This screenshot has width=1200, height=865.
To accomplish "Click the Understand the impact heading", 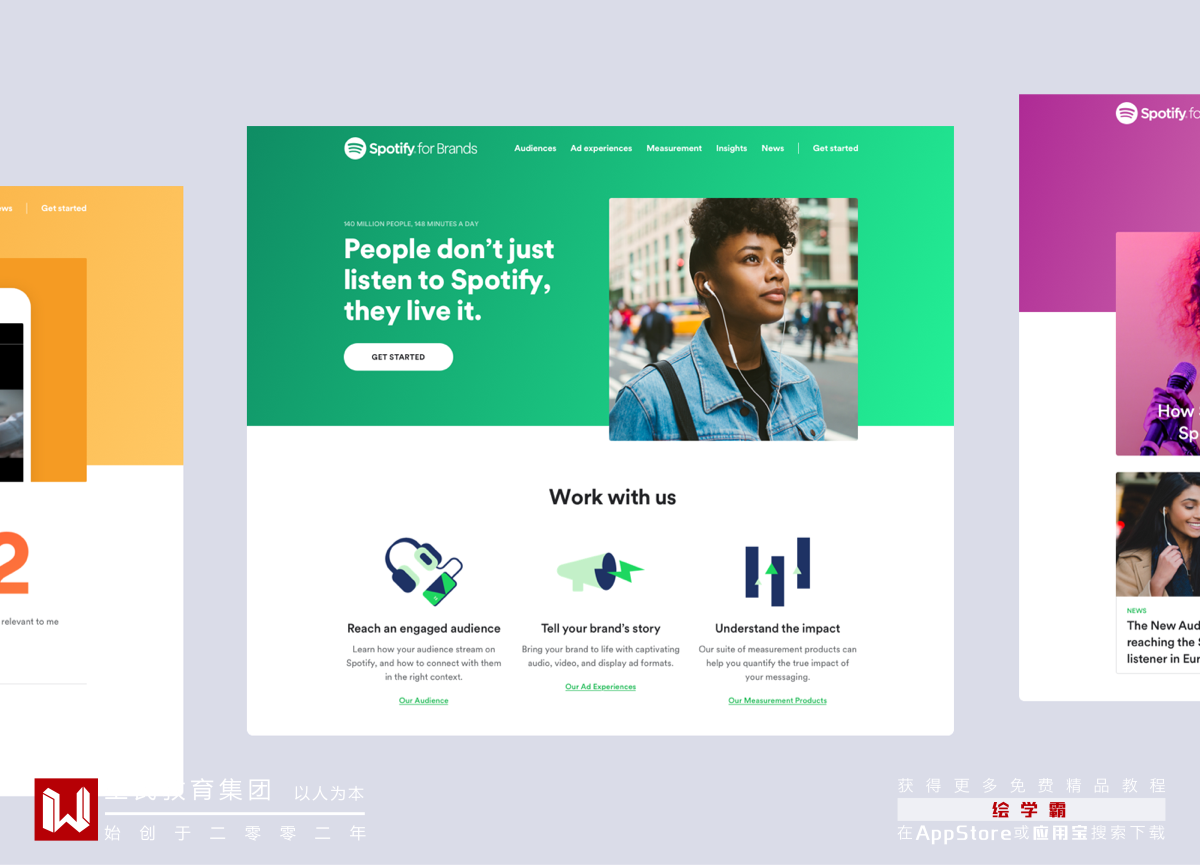I will [777, 629].
